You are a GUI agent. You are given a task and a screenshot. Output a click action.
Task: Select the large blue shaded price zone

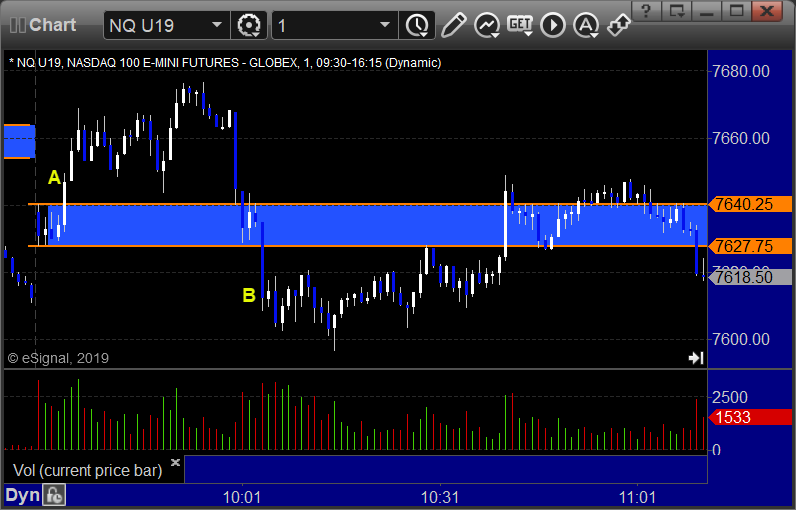(x=377, y=225)
